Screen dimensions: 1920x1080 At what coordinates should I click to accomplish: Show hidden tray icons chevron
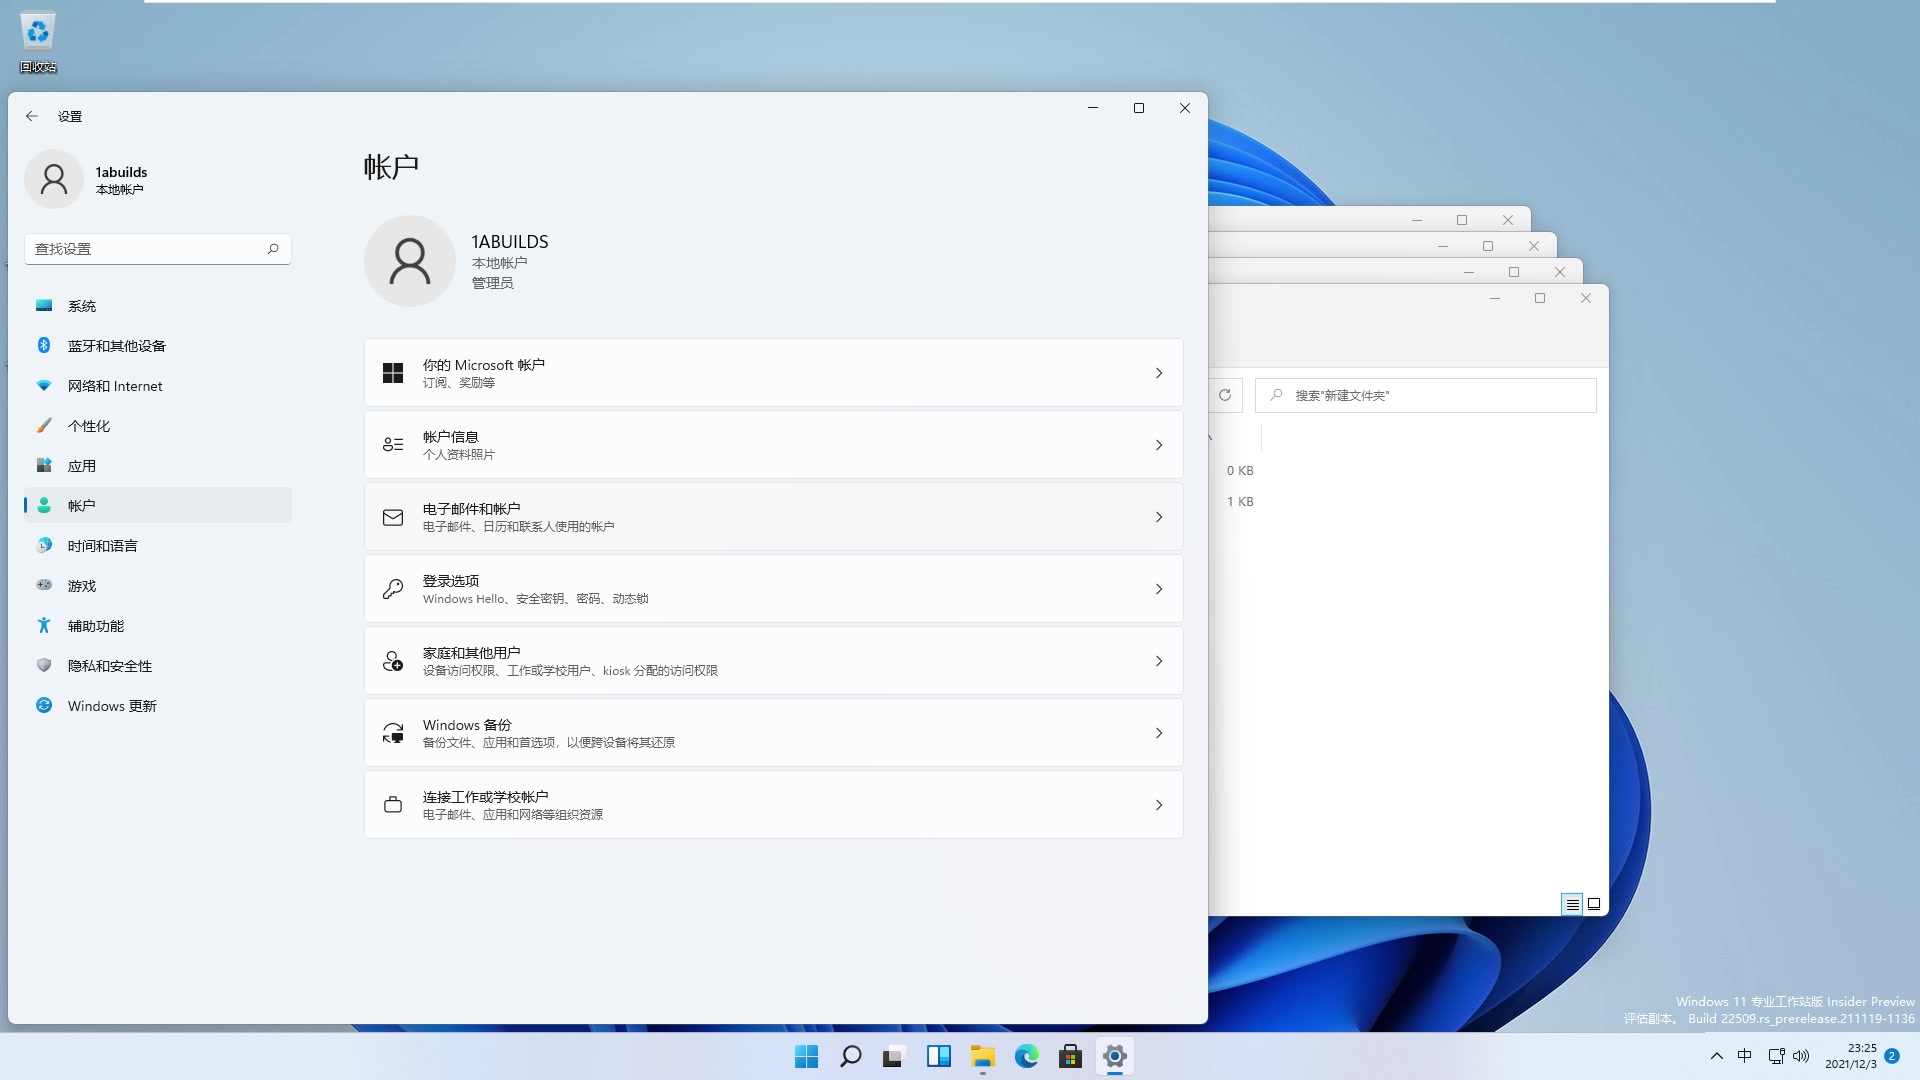click(x=1717, y=1056)
